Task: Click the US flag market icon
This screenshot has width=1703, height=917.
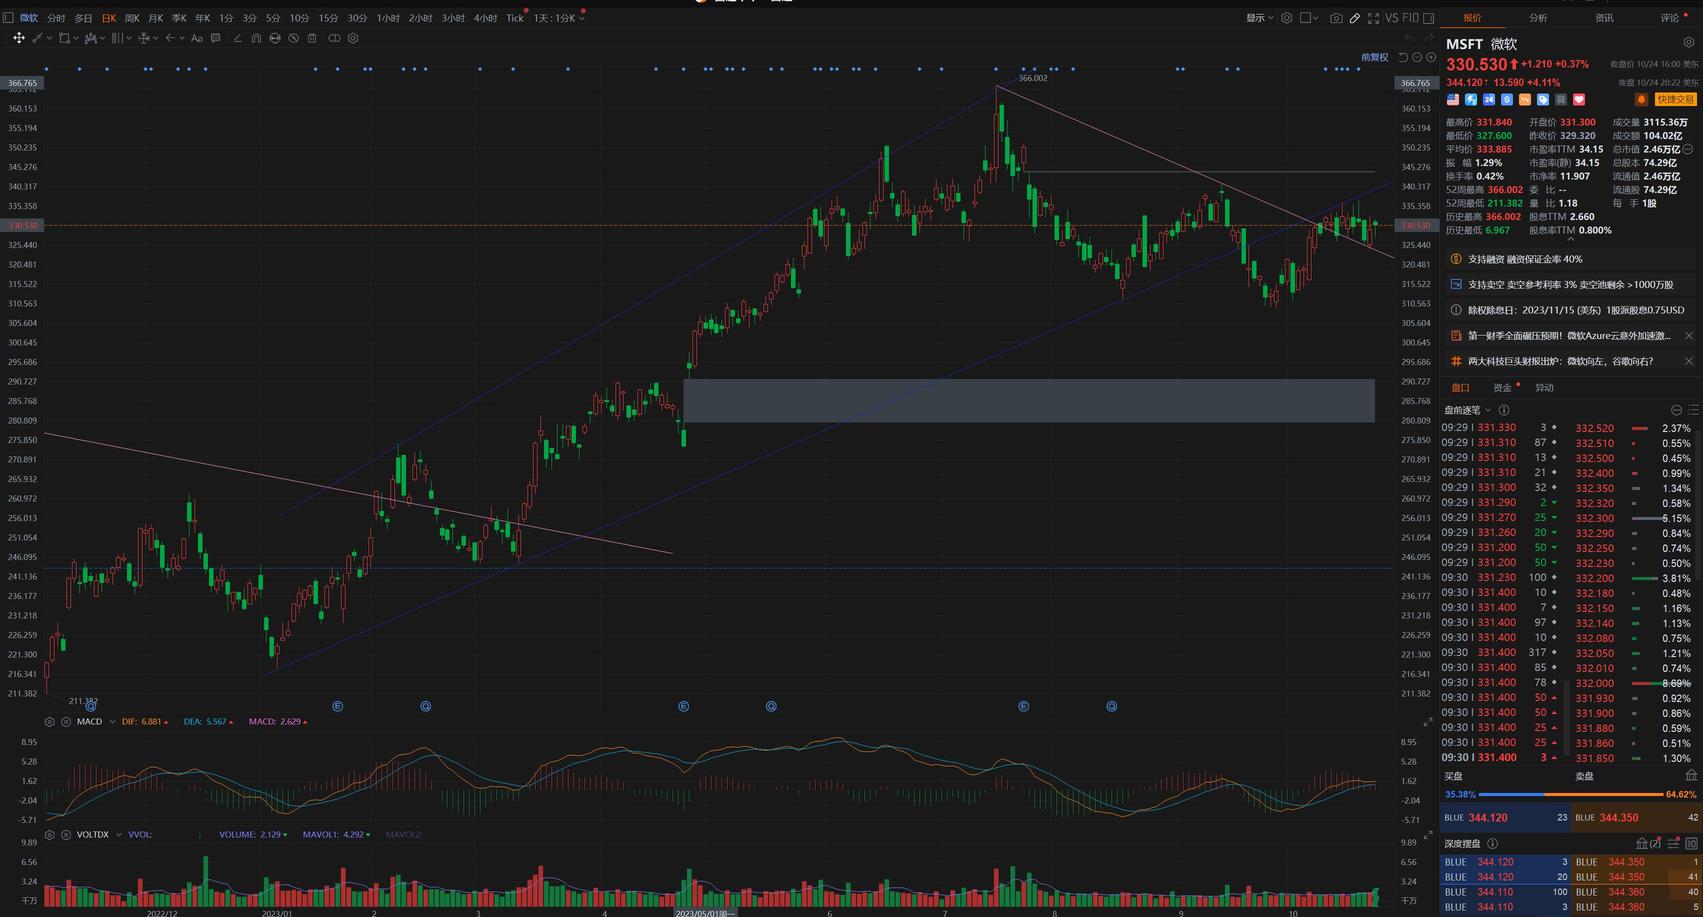Action: click(x=1453, y=100)
